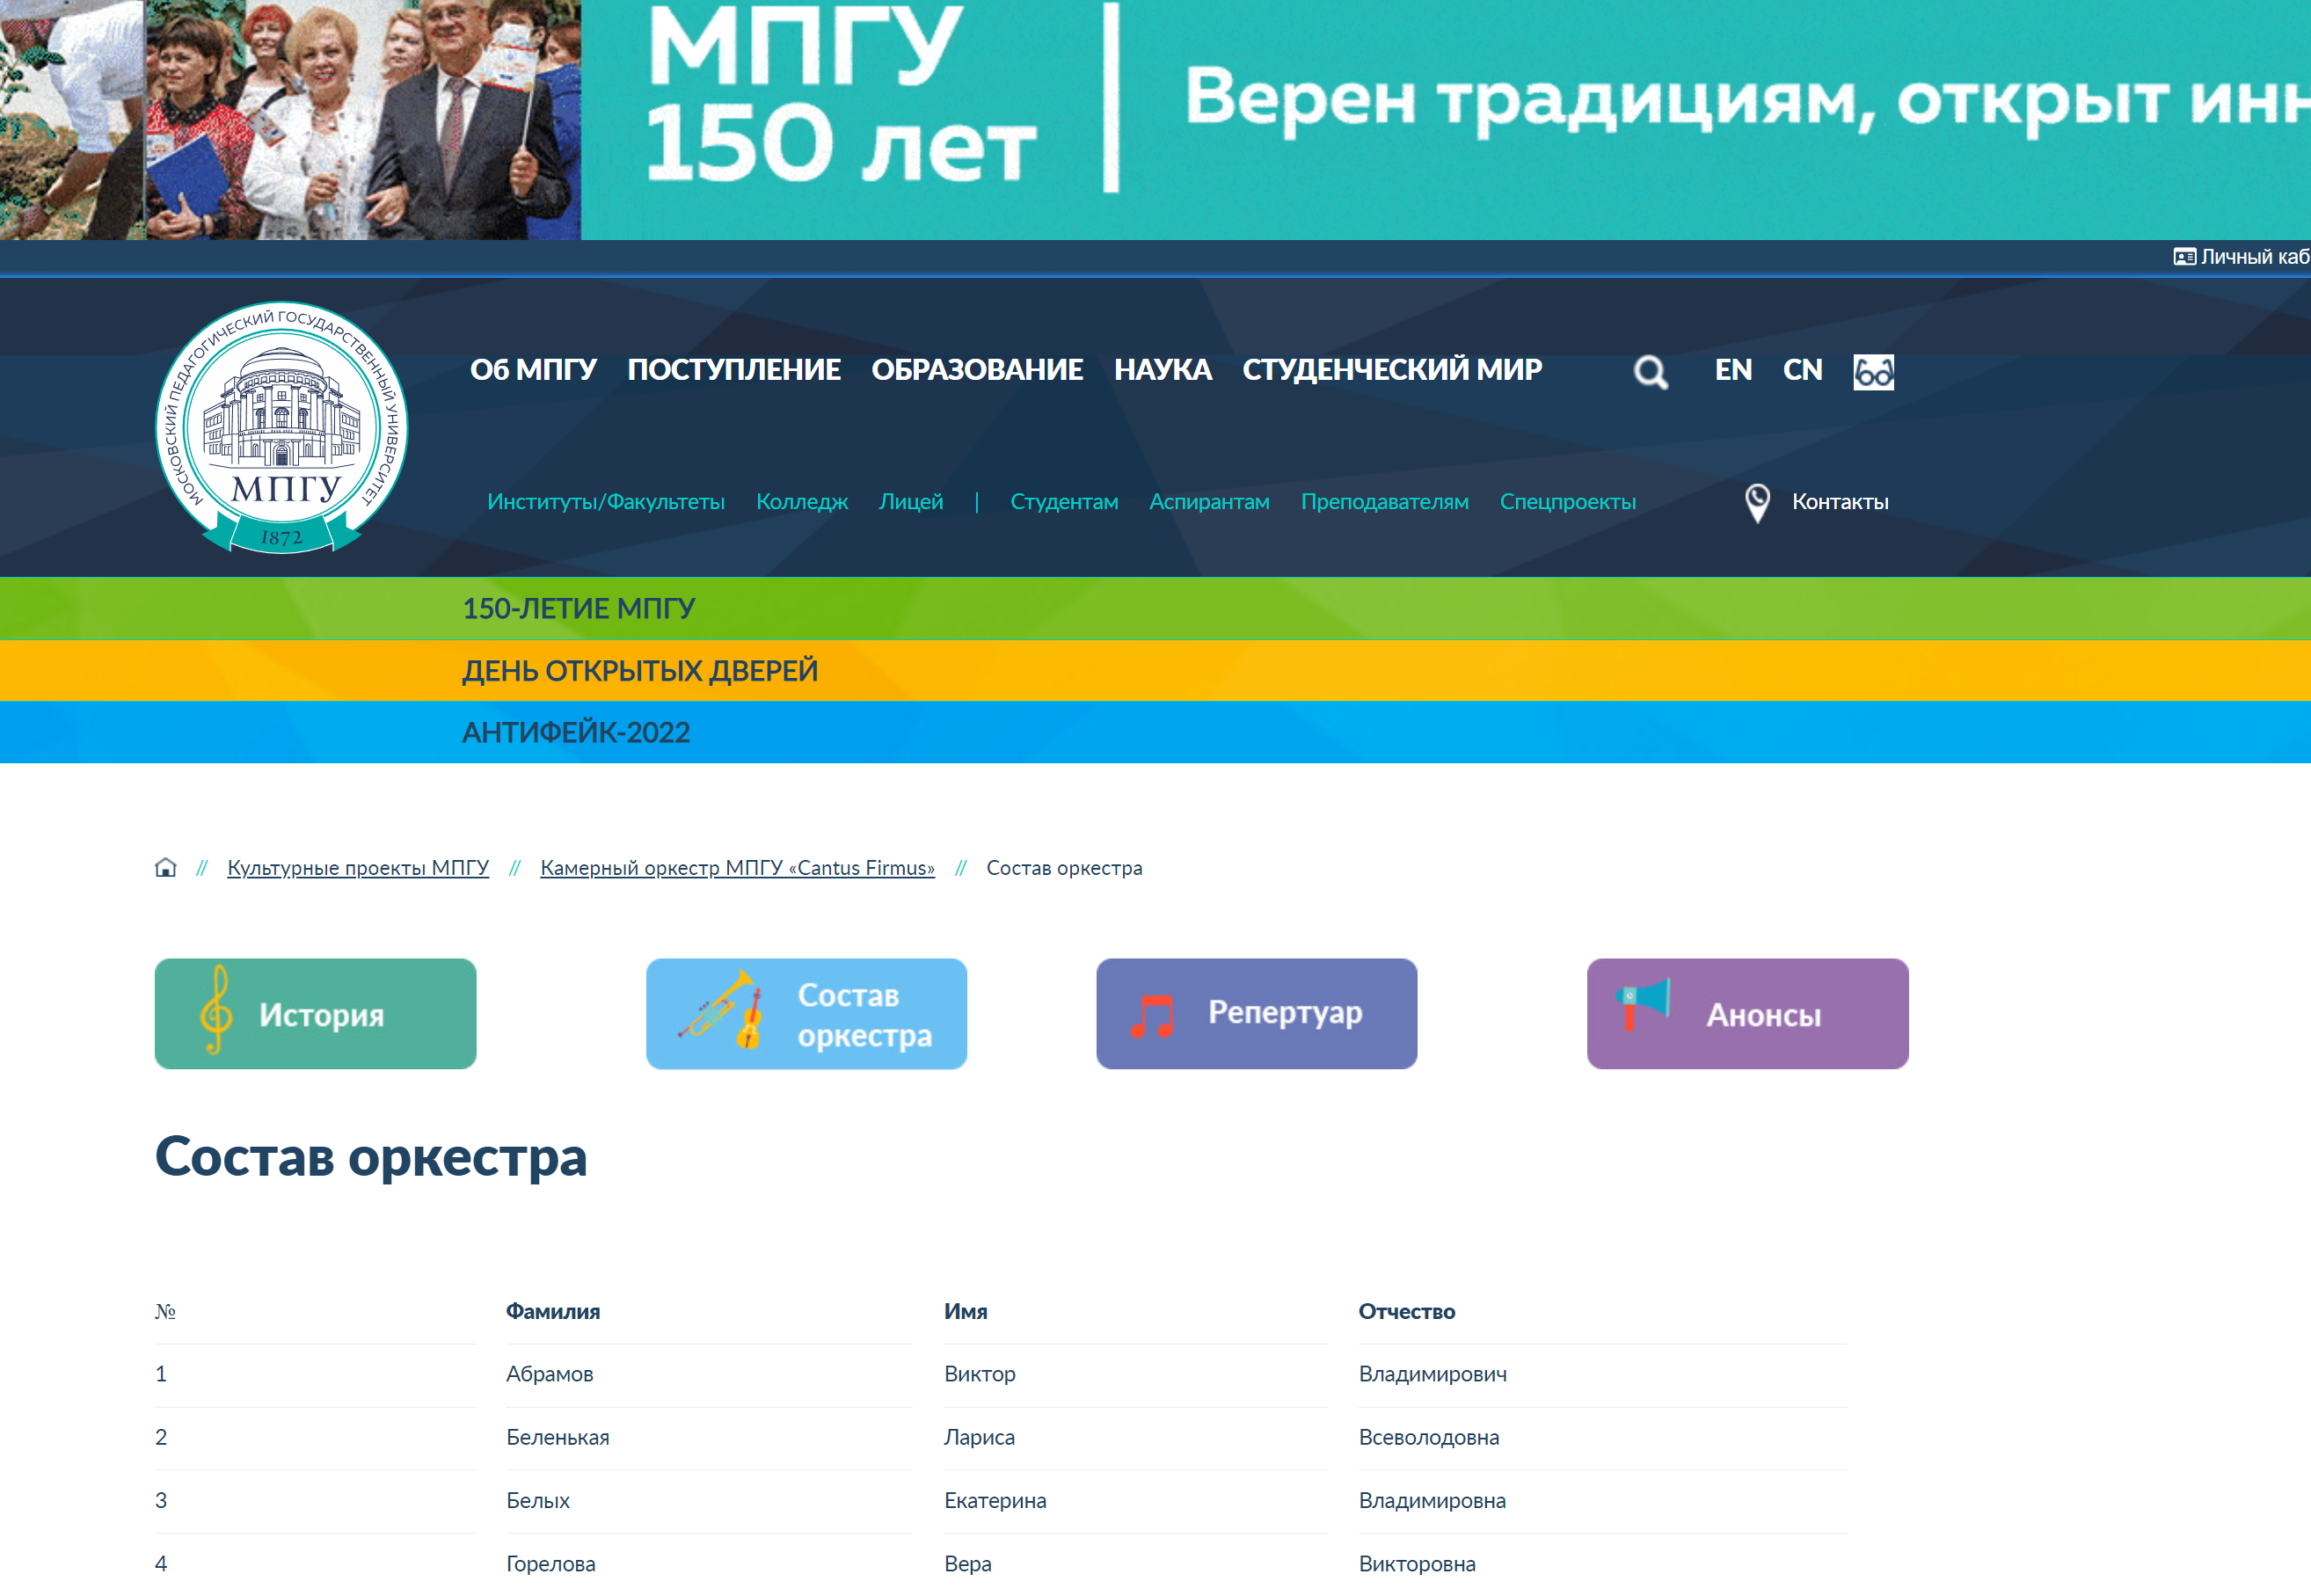Click the name Виктор
Image resolution: width=2311 pixels, height=1596 pixels.
click(x=979, y=1374)
